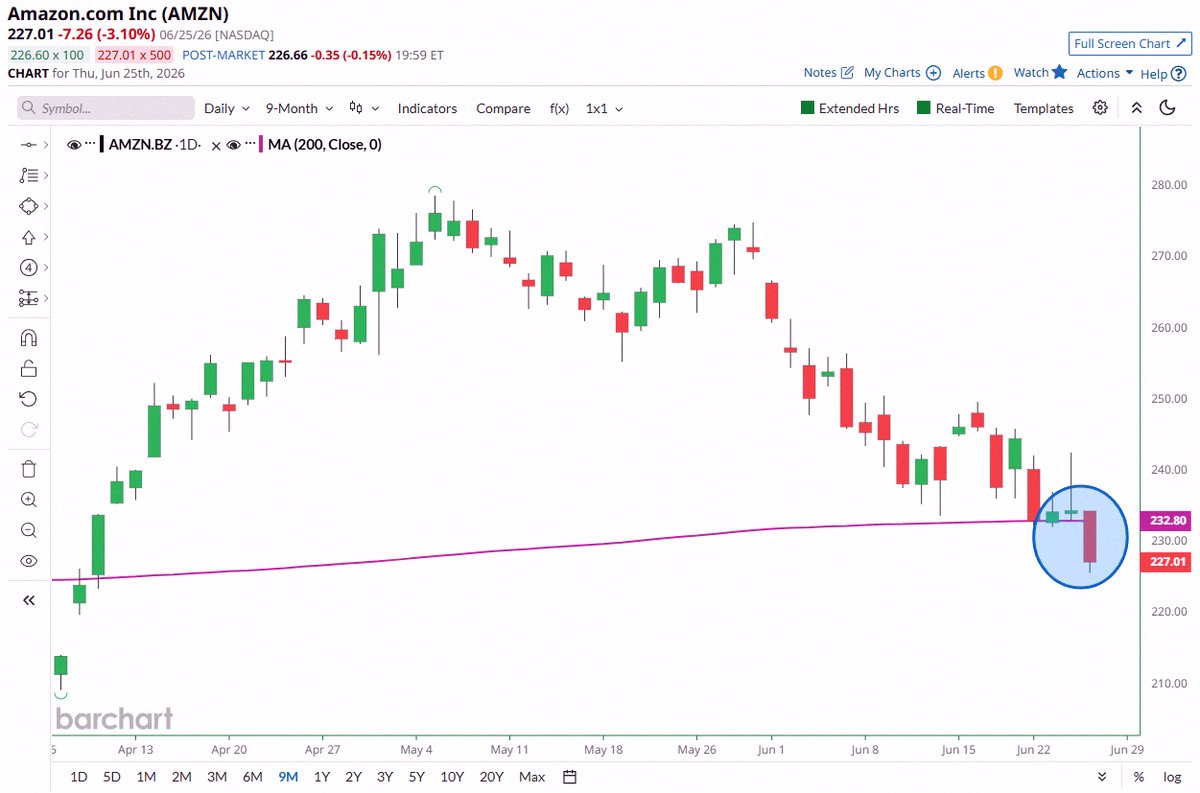Switch to dark mode with moon icon
Screen dimensions: 1200x793
click(x=1167, y=108)
